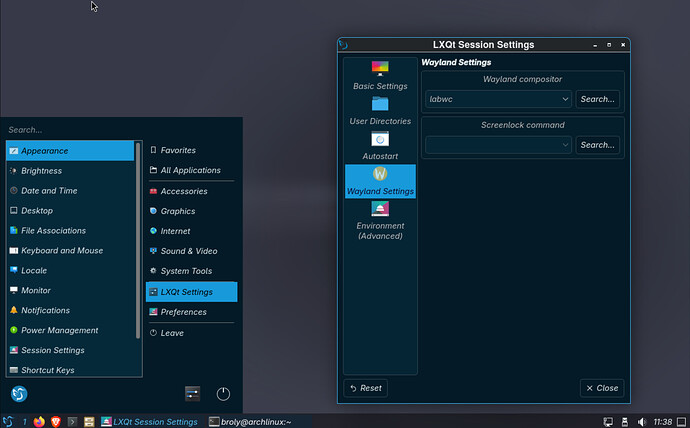Image resolution: width=690 pixels, height=428 pixels.
Task: Click the network tray icon
Action: click(x=608, y=422)
